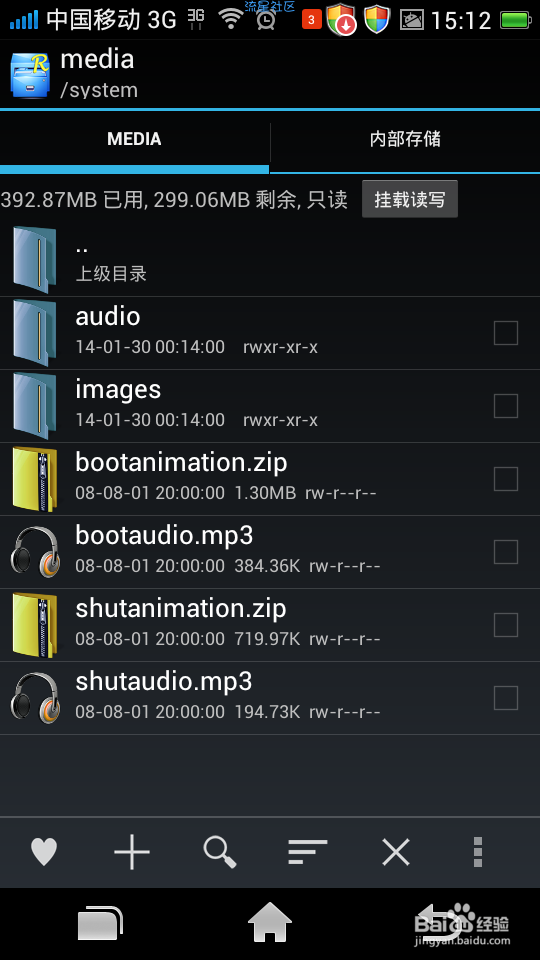Tap the plus icon to add new item
The height and width of the screenshot is (960, 540).
pos(132,852)
